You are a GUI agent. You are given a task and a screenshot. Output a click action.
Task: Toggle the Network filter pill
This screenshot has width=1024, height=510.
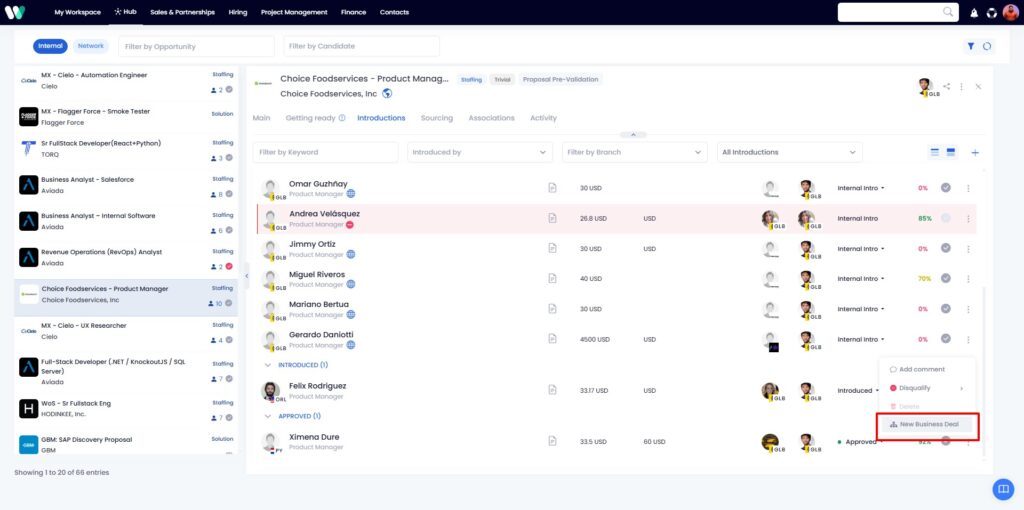[91, 46]
